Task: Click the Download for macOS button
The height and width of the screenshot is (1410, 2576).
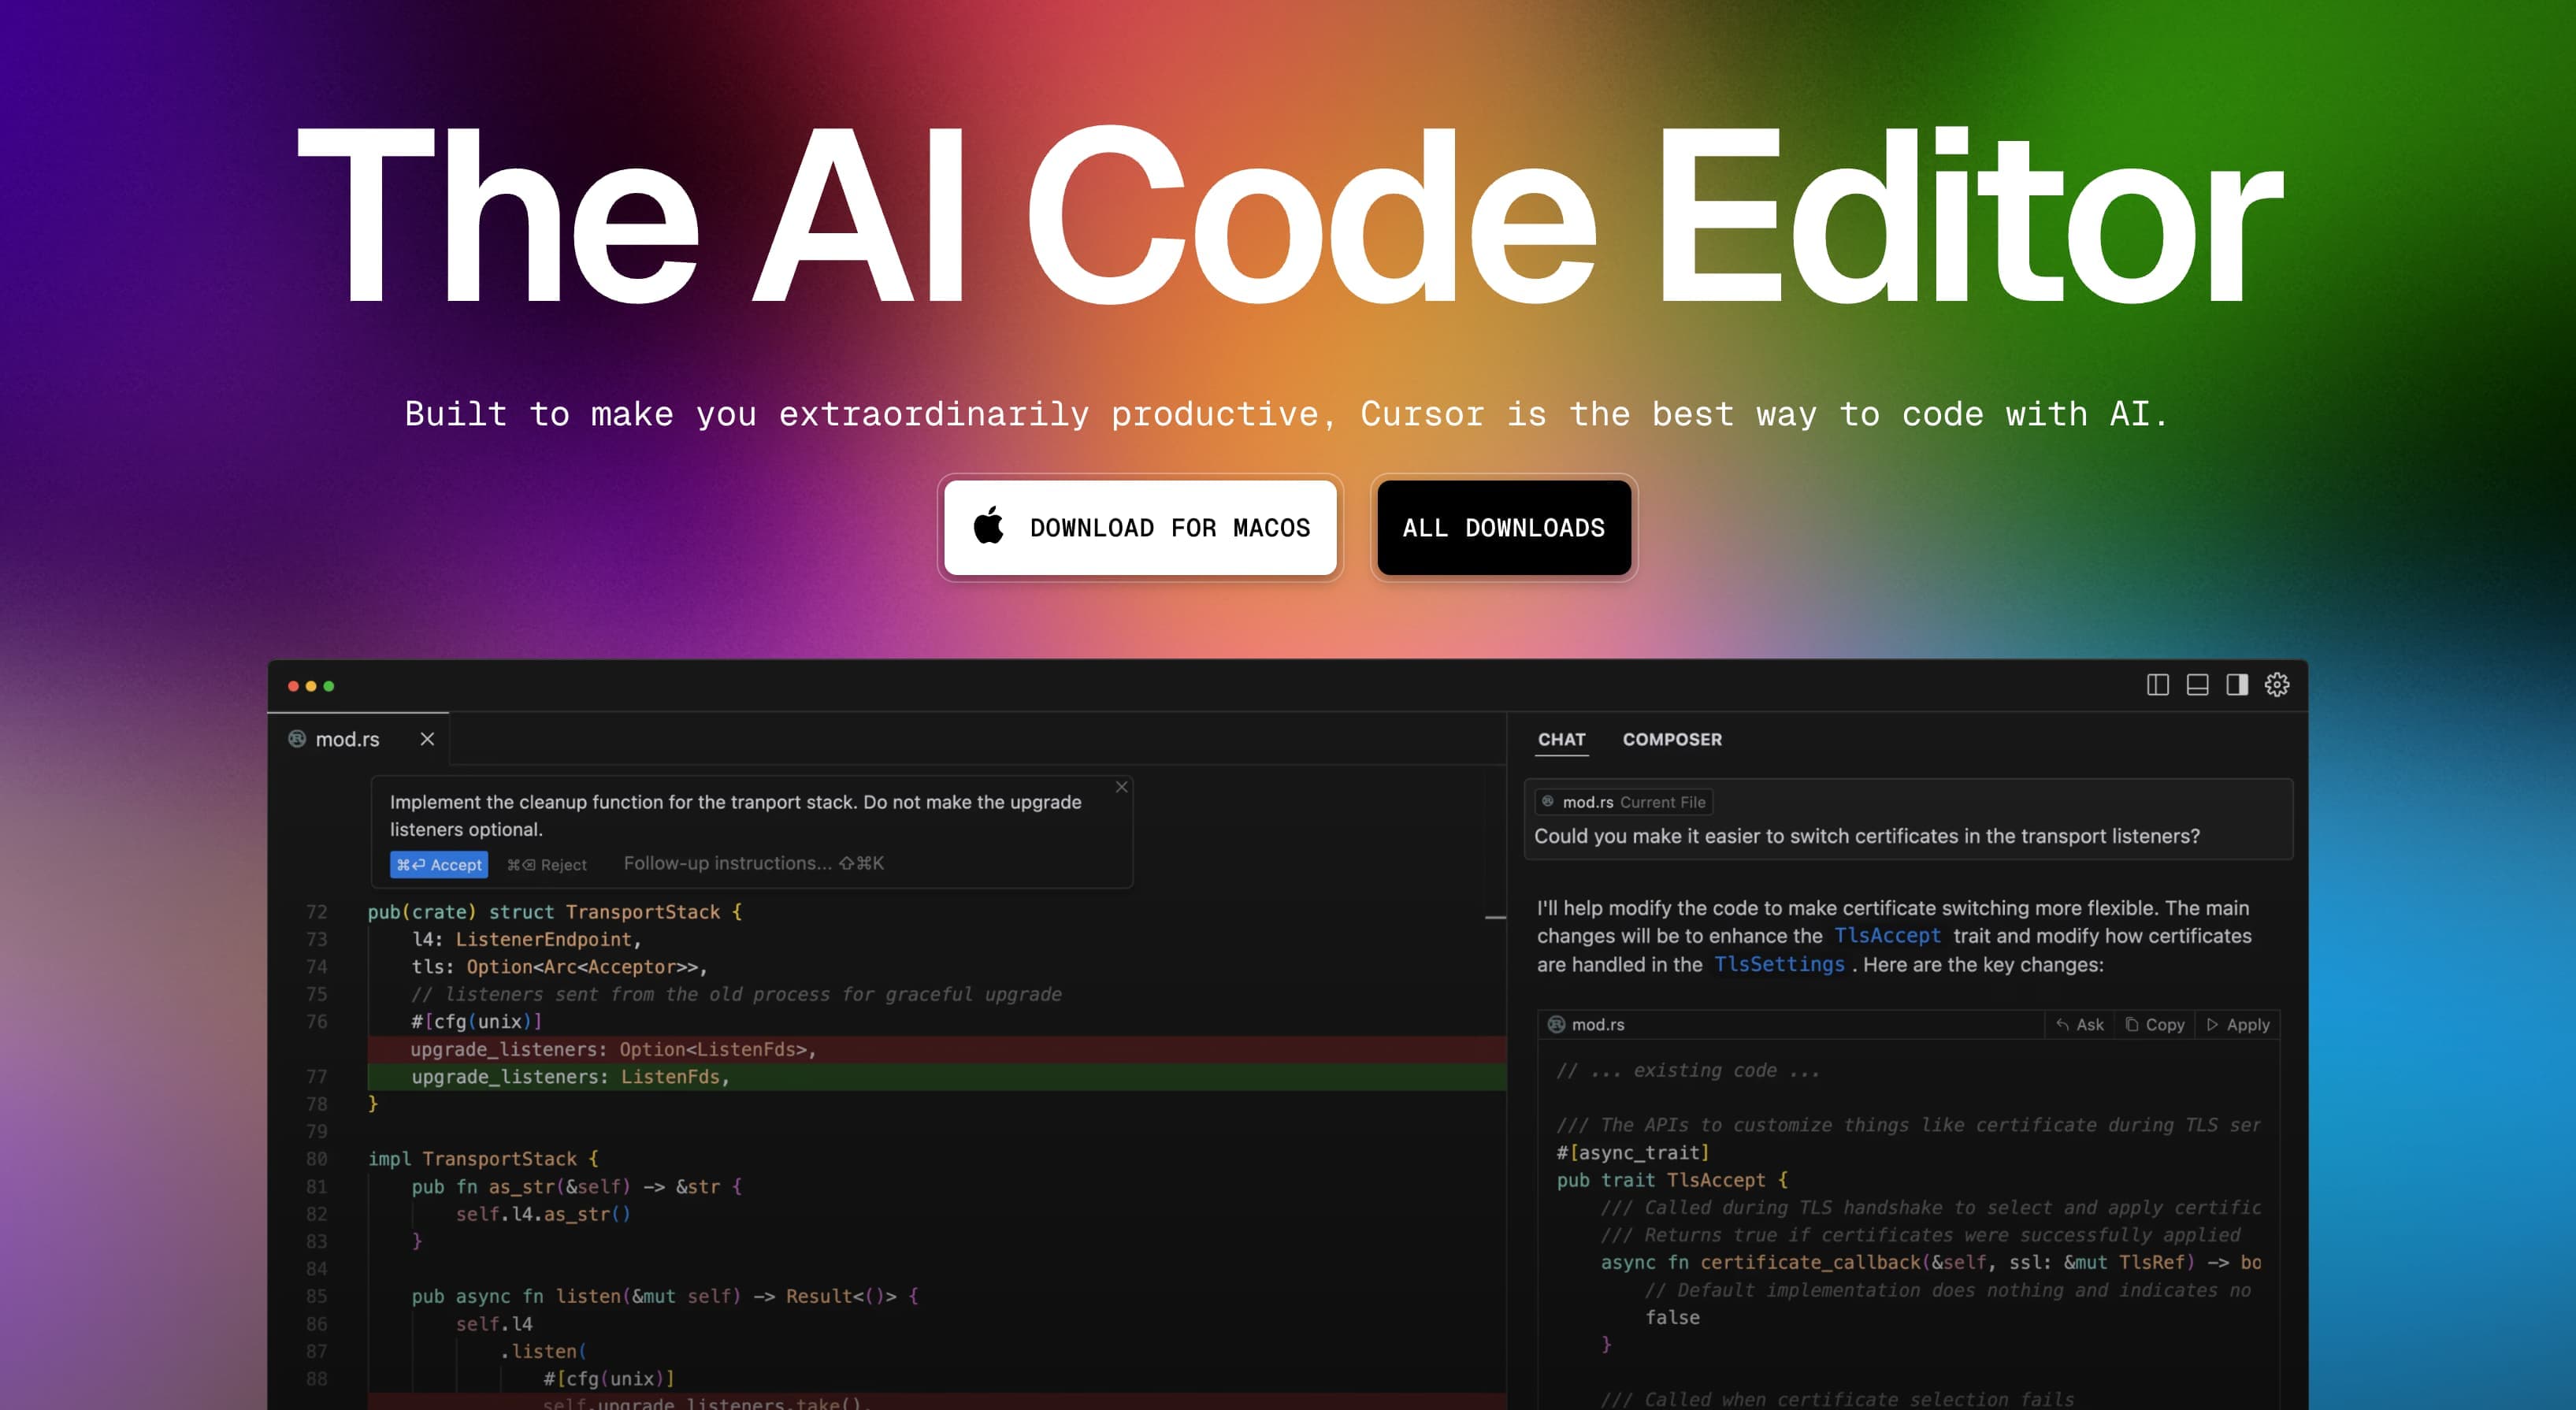Action: (1140, 527)
